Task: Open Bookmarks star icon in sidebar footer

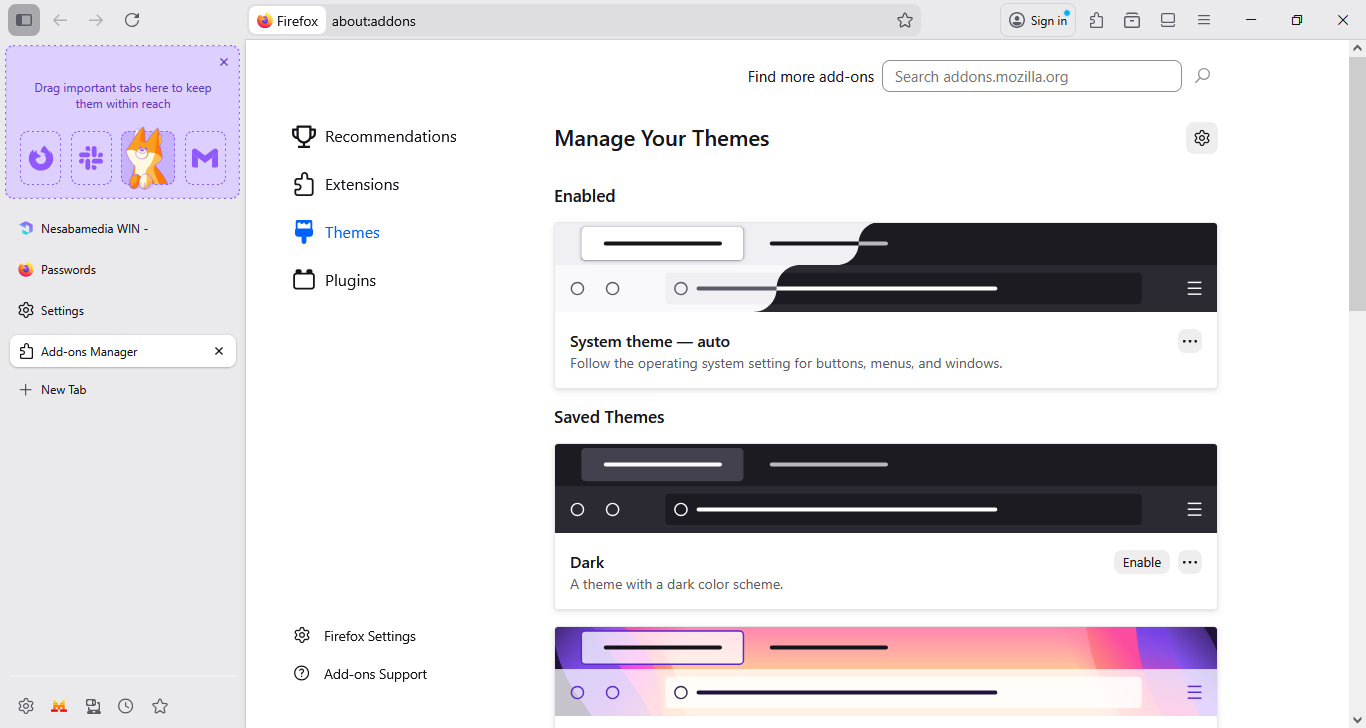Action: [x=160, y=706]
